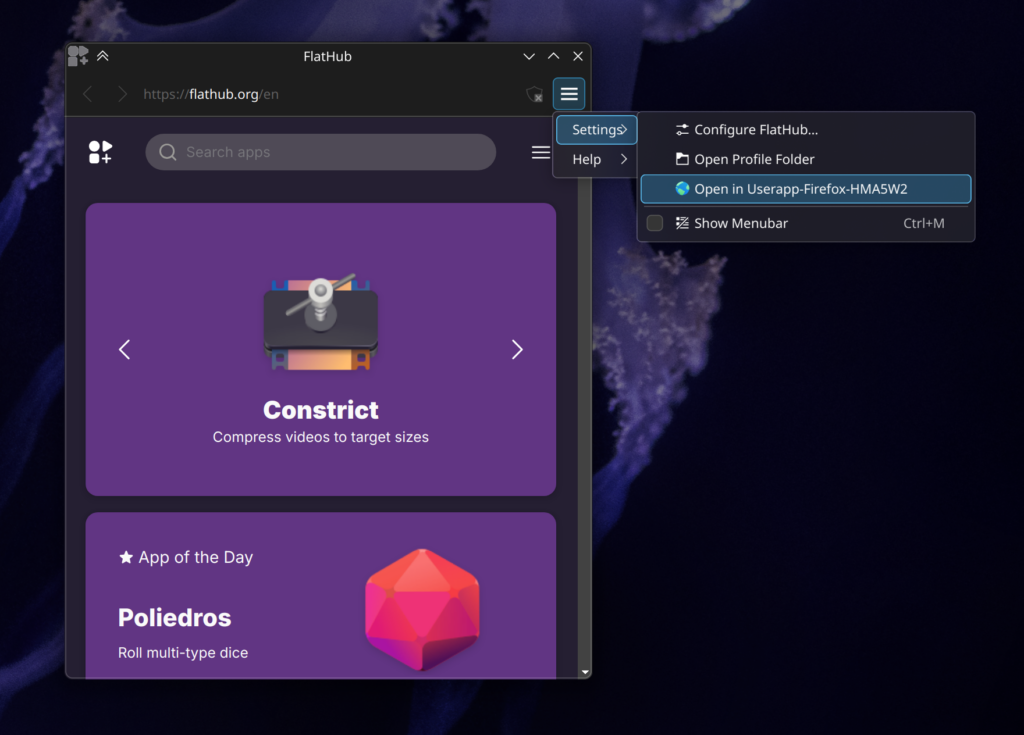Open the application hamburger menu button
This screenshot has width=1024, height=735.
click(569, 94)
